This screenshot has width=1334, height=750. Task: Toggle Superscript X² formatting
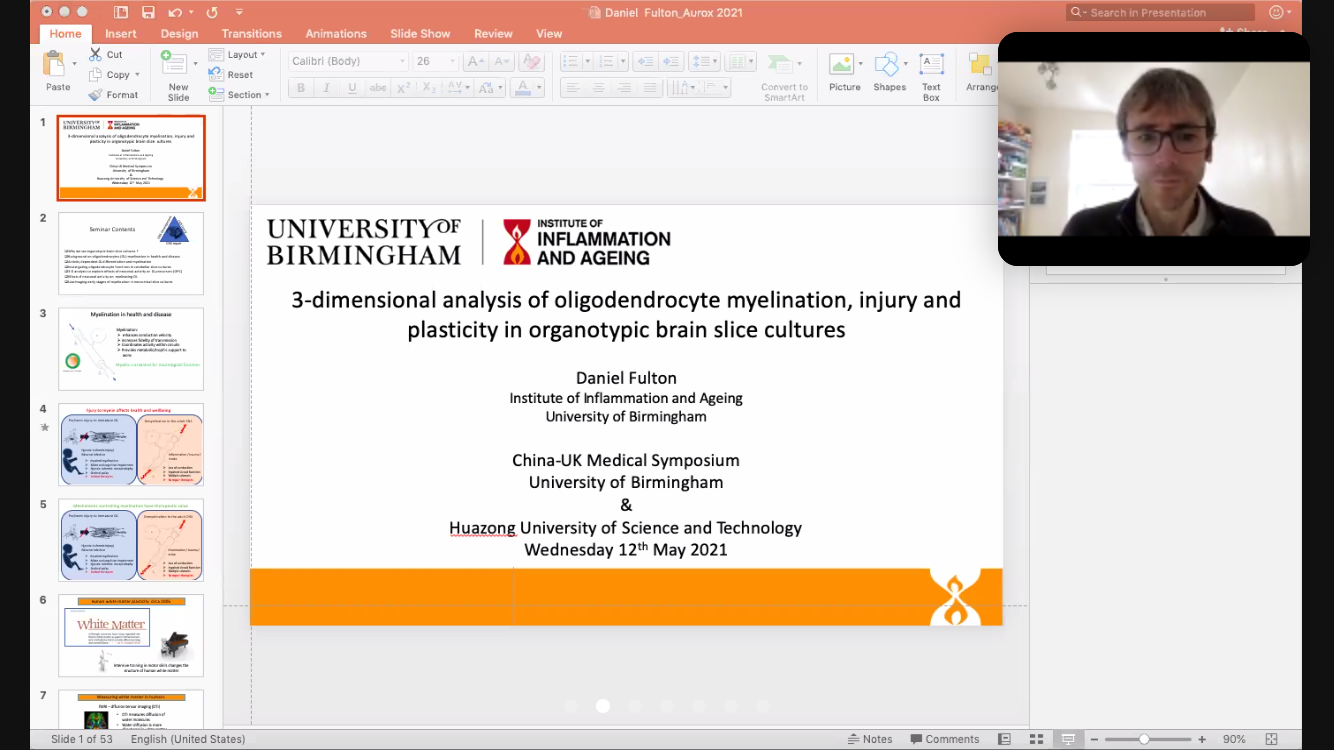[x=404, y=88]
